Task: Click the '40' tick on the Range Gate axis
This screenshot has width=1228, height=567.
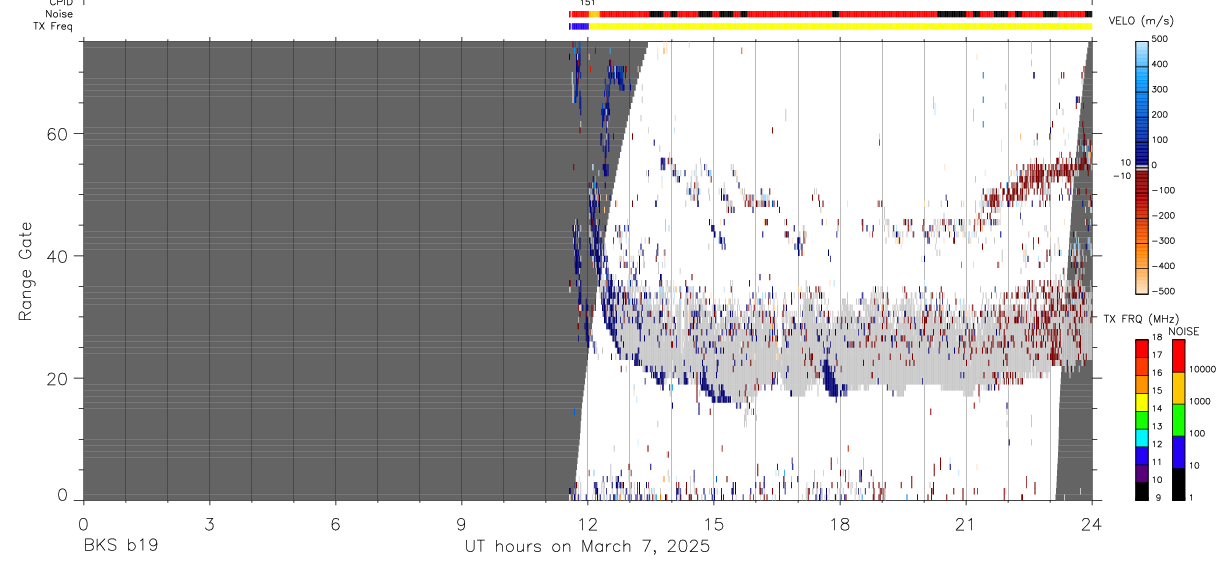Action: pos(58,256)
